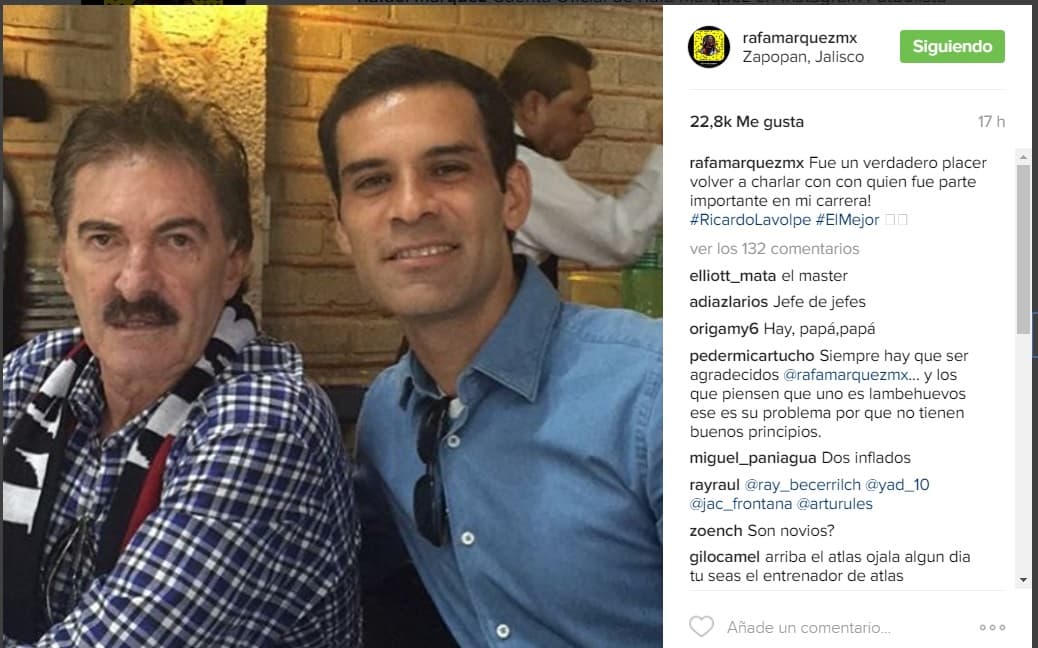Click the heart like icon
Screen dimensions: 1038x648
tap(701, 626)
